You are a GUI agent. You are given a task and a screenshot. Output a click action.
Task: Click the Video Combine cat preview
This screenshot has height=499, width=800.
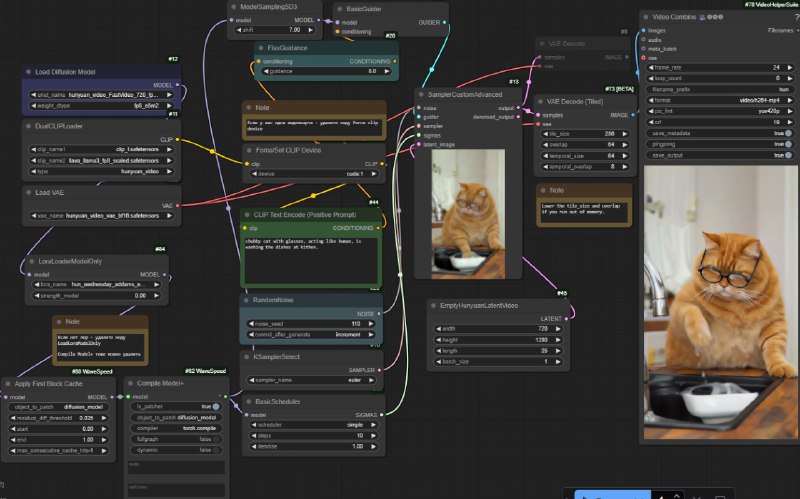click(x=720, y=302)
